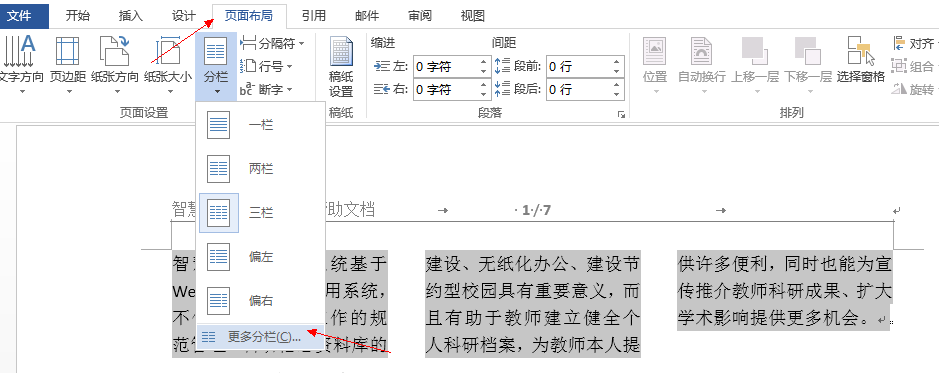Screen dimensions: 939x373
Task: Open the 稿纸设置 manuscript paper settings
Action: pos(341,67)
